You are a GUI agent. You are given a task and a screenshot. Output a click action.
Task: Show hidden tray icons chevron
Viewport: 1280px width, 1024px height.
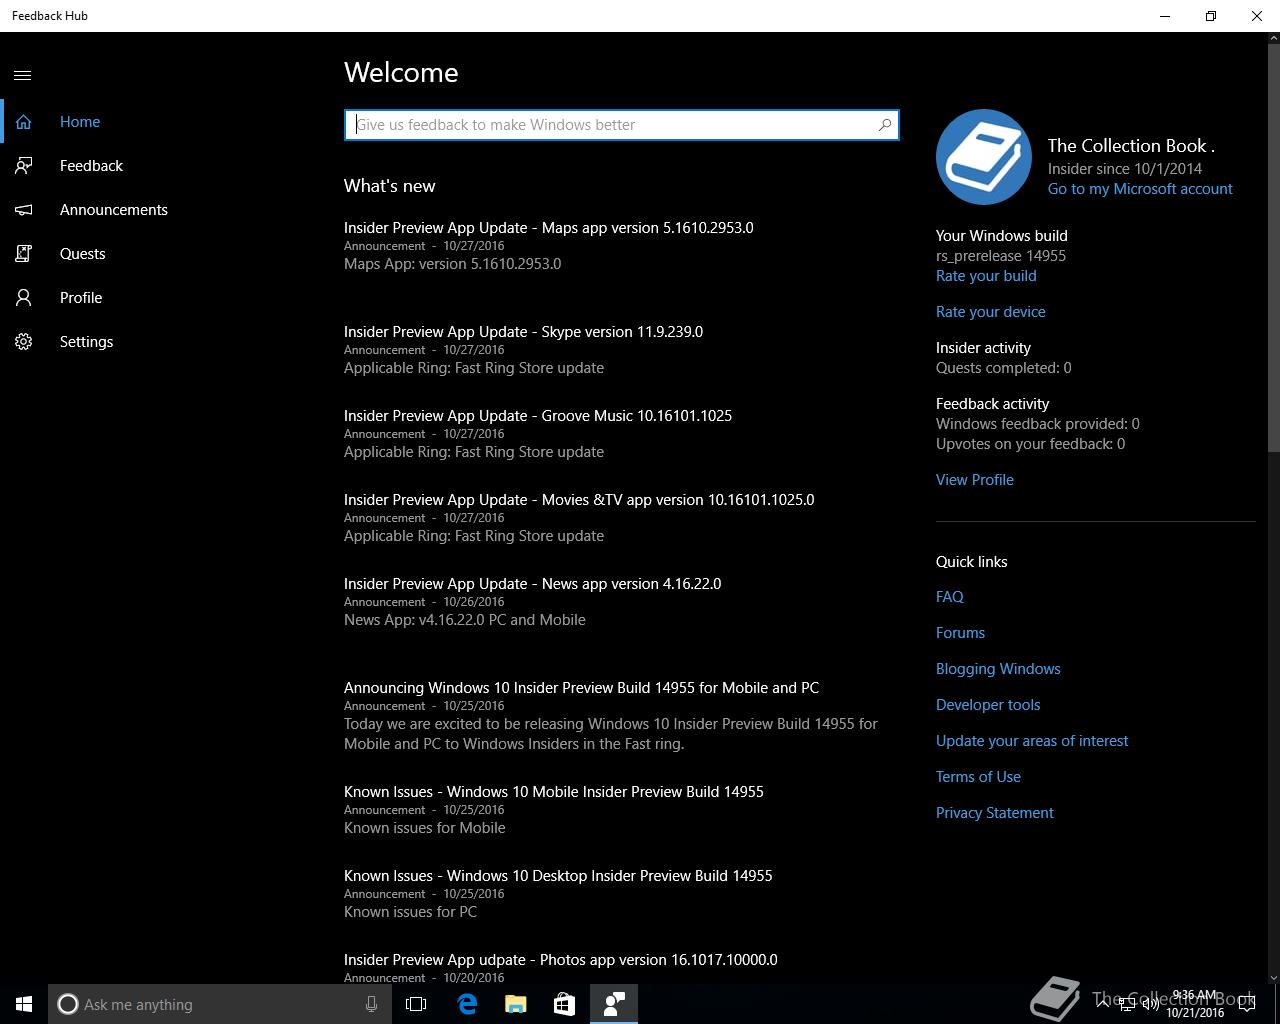click(x=1104, y=1005)
